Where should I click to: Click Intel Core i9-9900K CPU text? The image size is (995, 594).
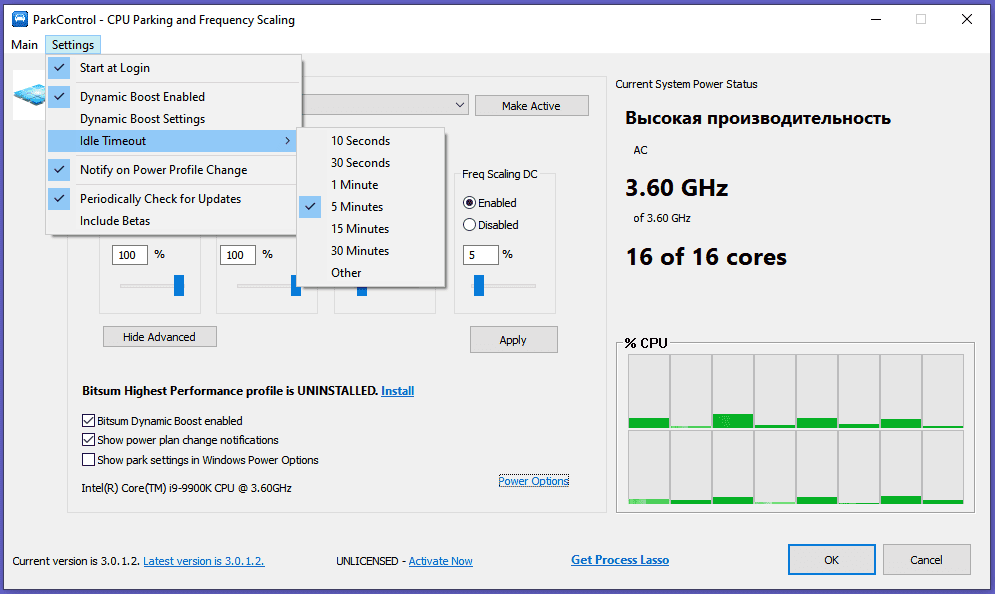pos(187,488)
